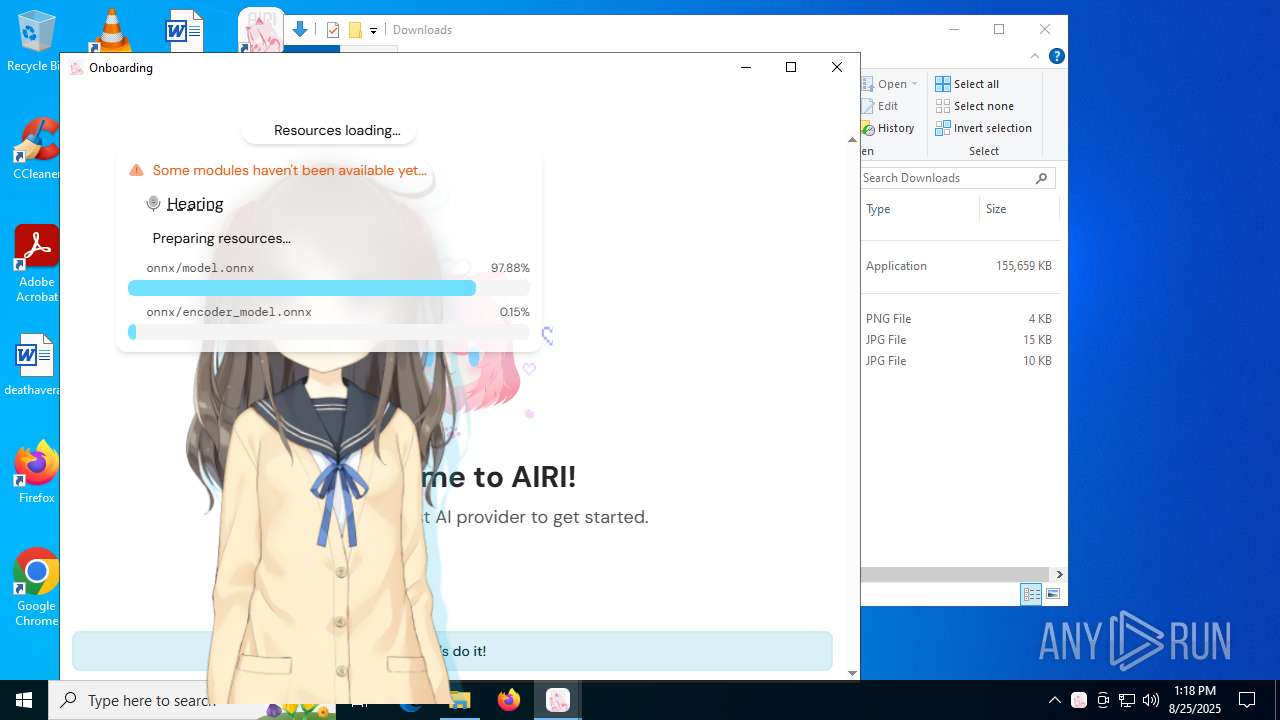Click the Onboarding window scroll-up arrow
This screenshot has width=1280, height=720.
pyautogui.click(x=852, y=140)
